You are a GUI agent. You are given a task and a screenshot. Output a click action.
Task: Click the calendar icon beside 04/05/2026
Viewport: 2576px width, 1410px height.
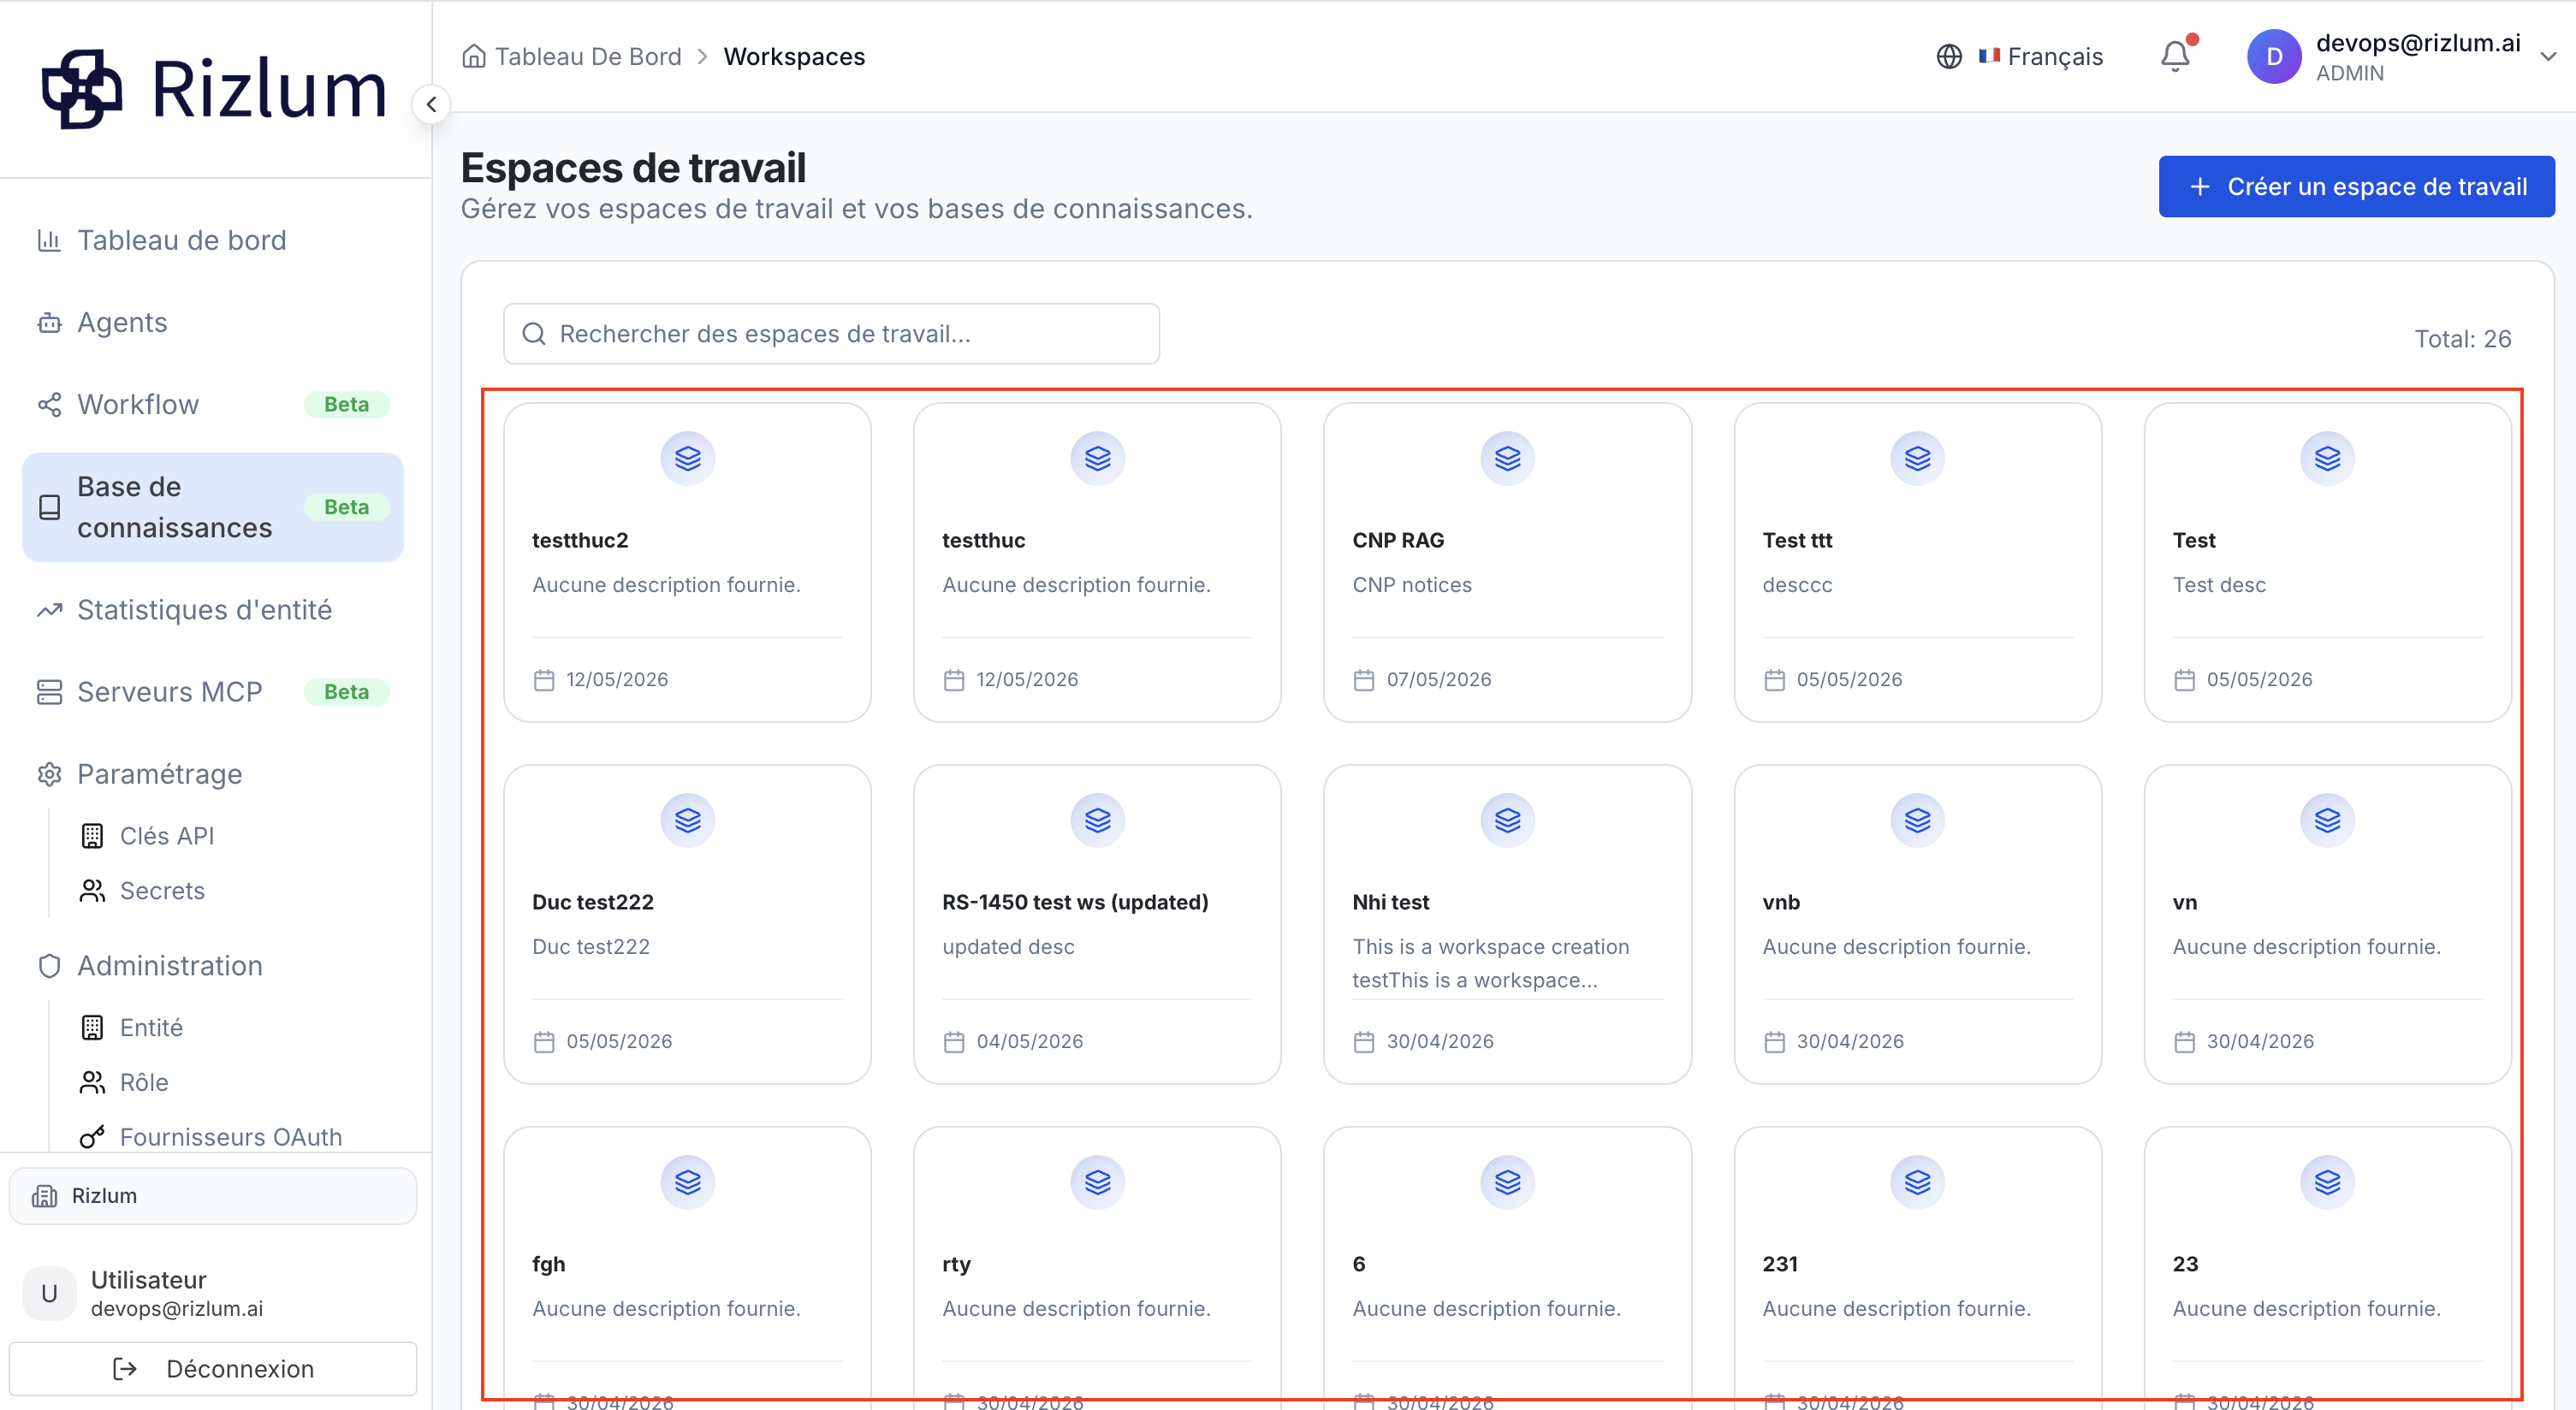[x=954, y=1042]
